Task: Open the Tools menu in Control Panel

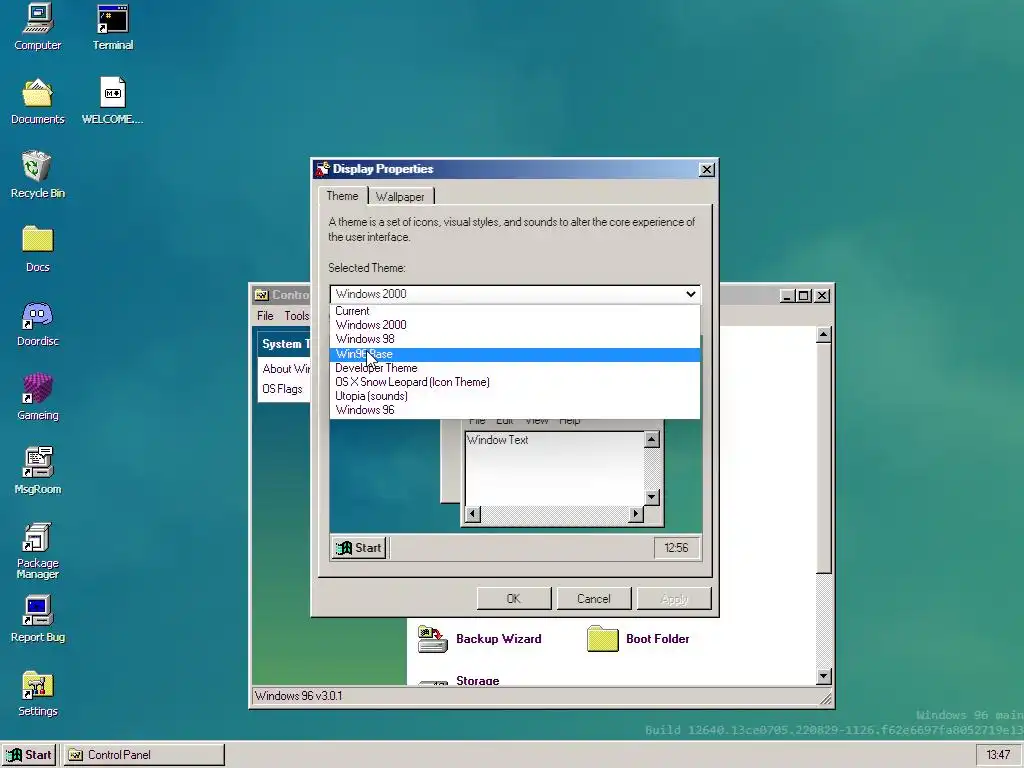Action: 297,316
